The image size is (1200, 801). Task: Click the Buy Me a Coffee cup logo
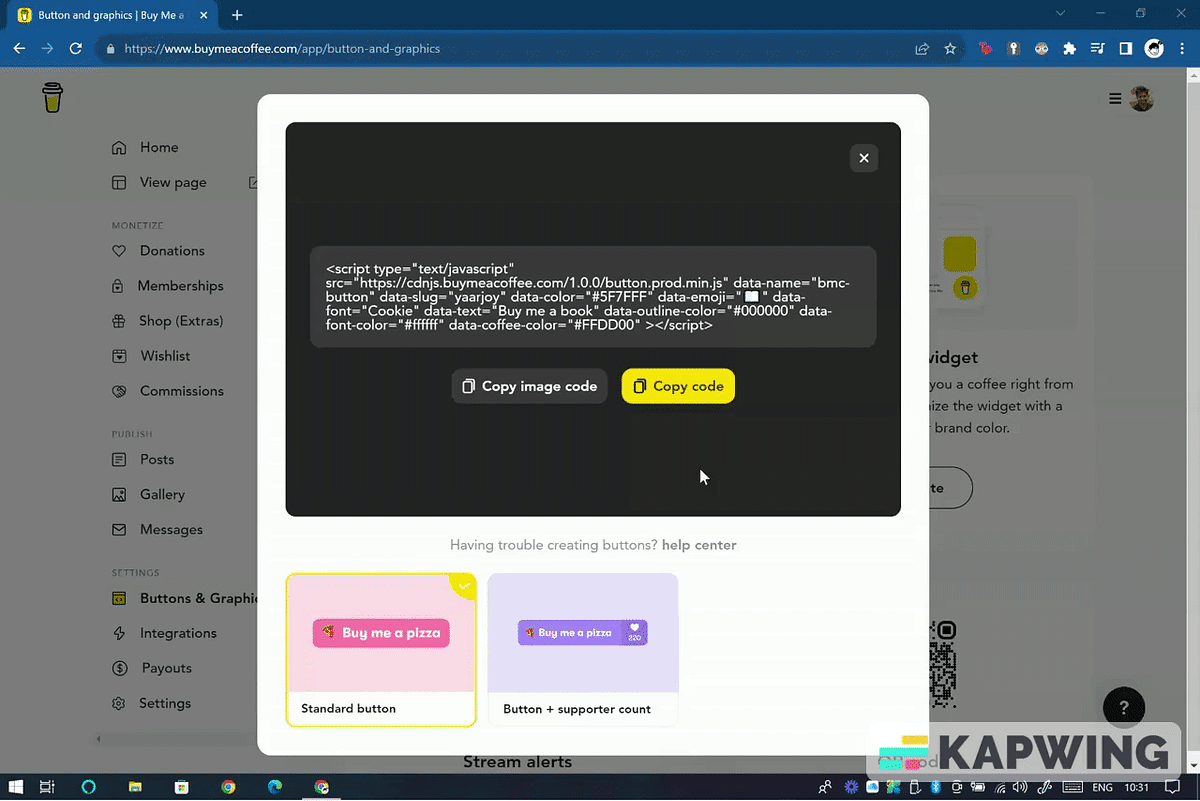(x=52, y=97)
